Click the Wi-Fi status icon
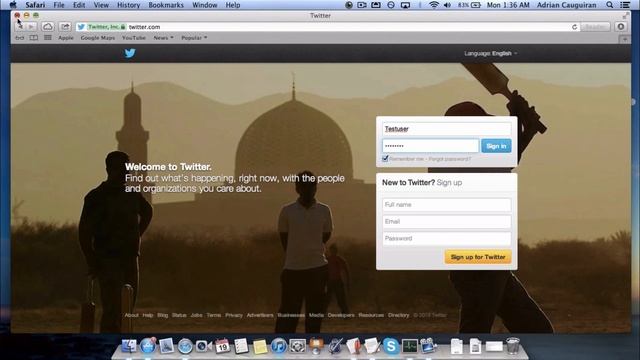This screenshot has height=360, width=640. tap(433, 5)
